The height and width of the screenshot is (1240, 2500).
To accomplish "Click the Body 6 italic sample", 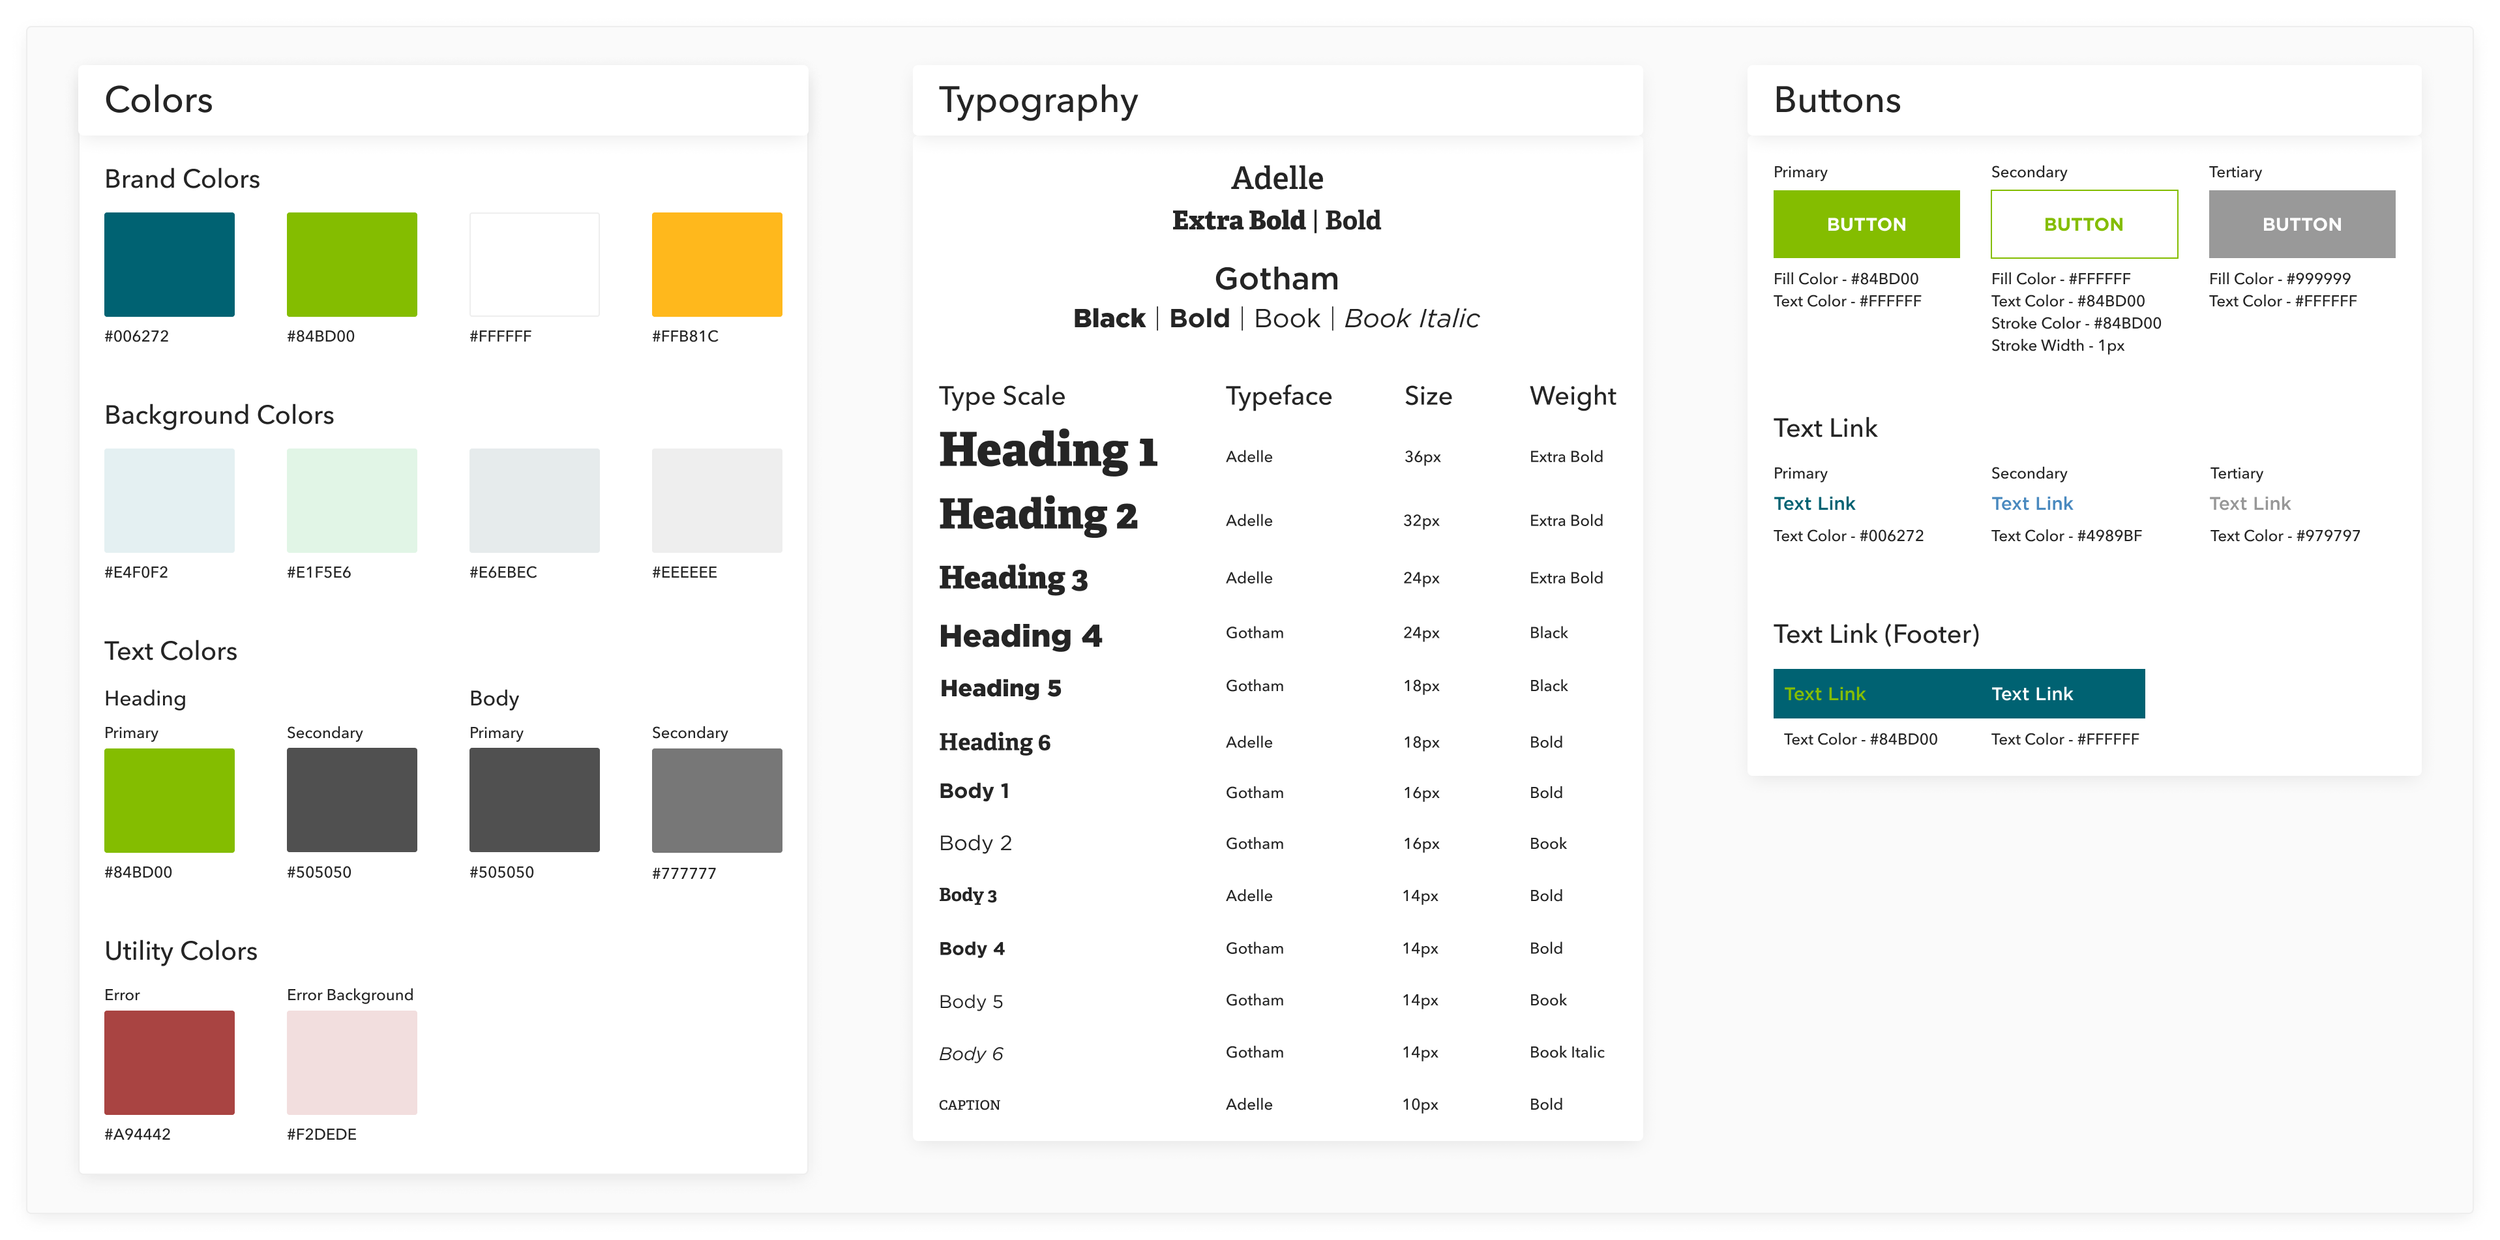I will click(x=970, y=1053).
